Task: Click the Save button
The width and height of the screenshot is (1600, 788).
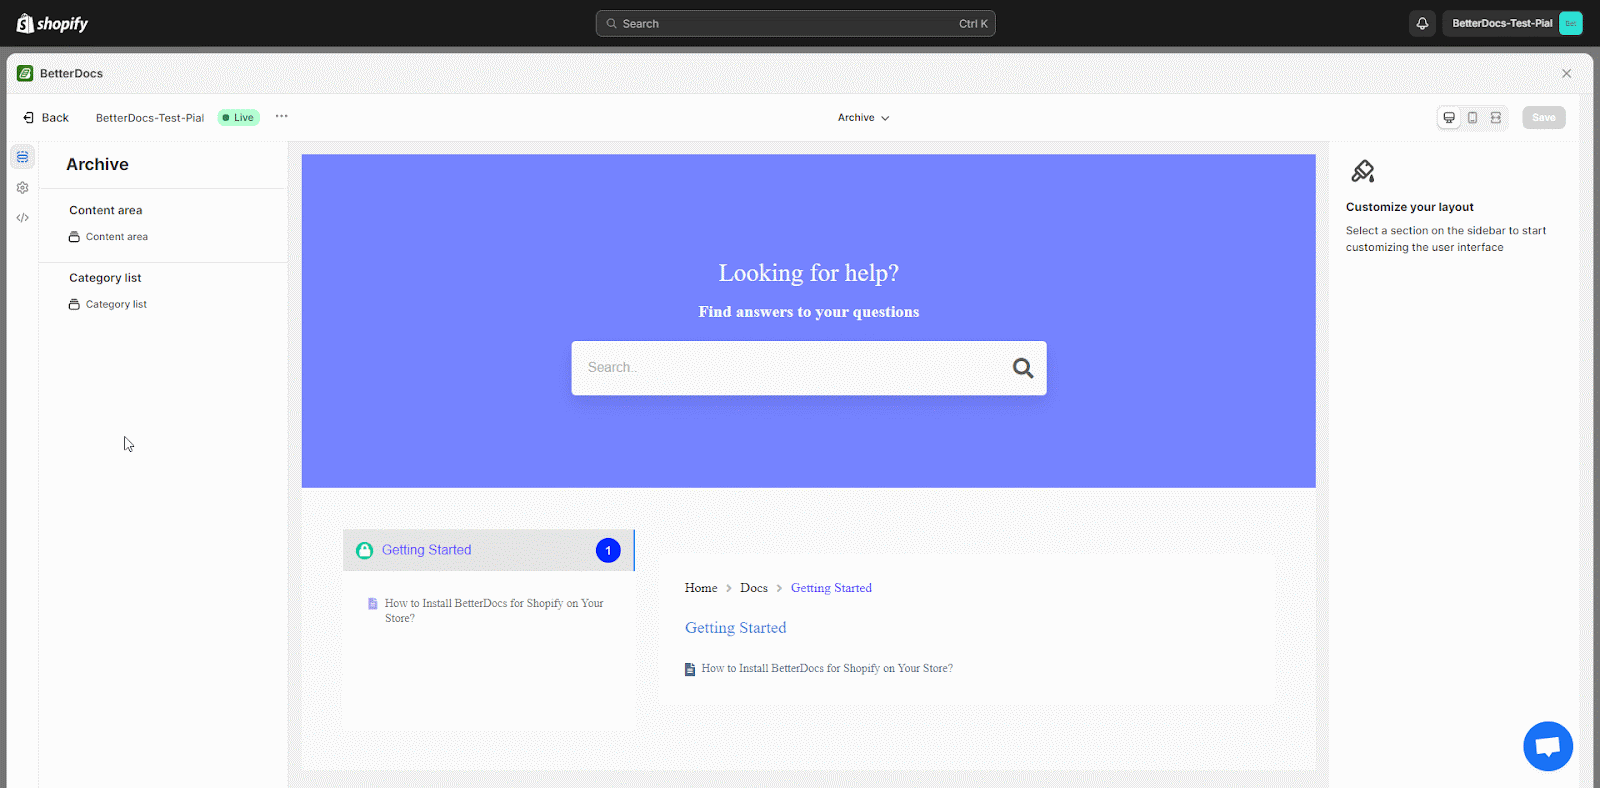Action: [1544, 118]
